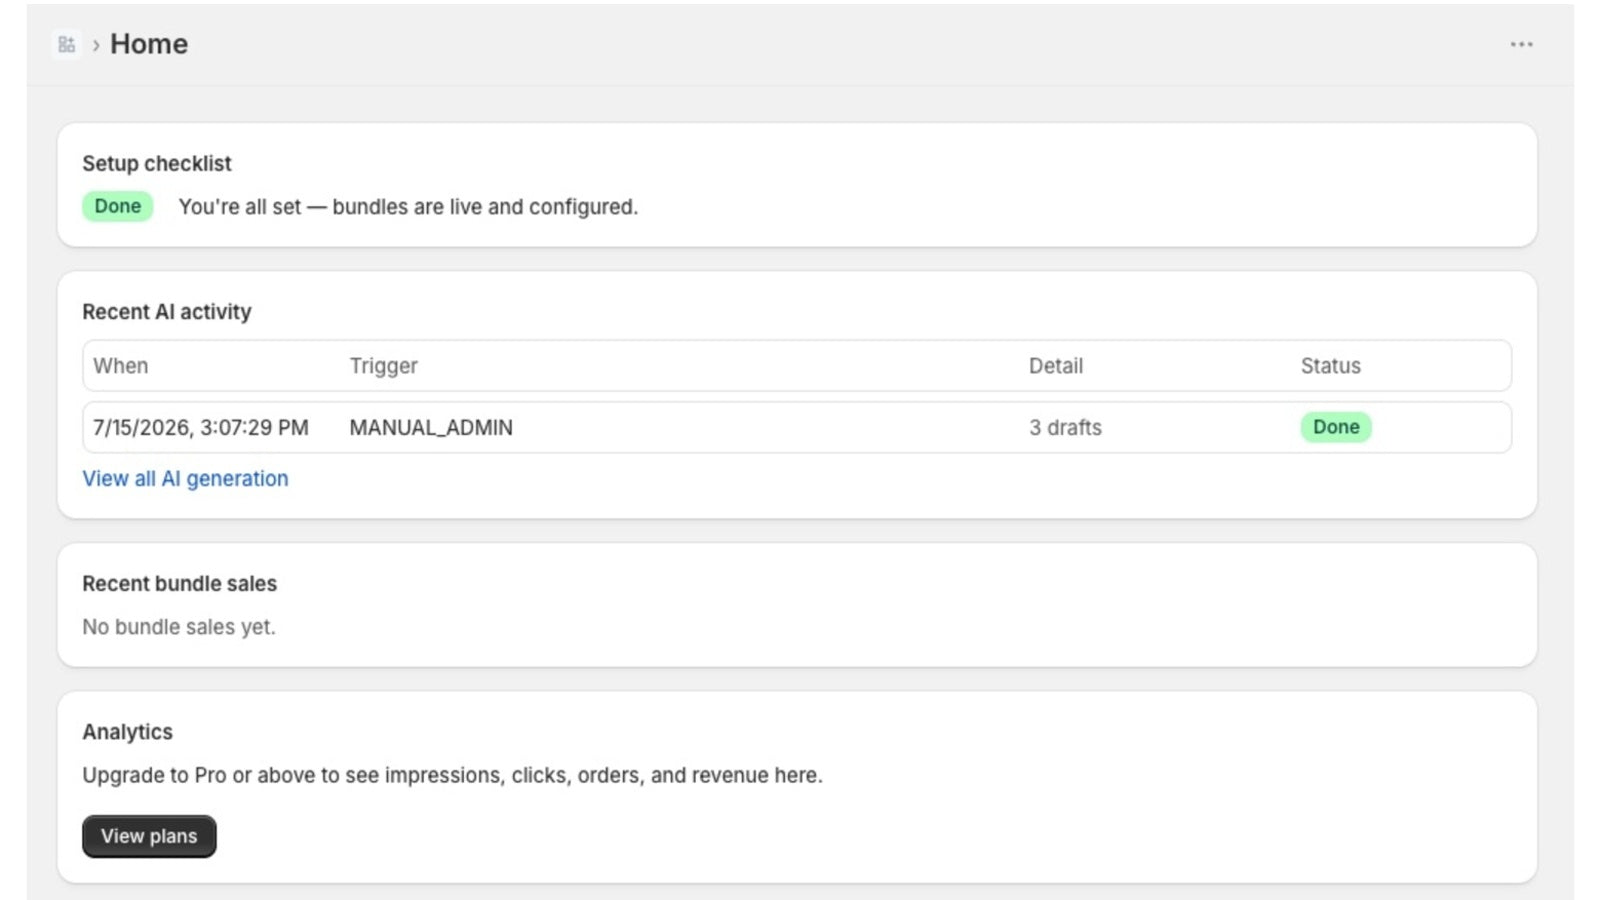Click the breadcrumb chevron before Home
The height and width of the screenshot is (900, 1600).
point(96,45)
